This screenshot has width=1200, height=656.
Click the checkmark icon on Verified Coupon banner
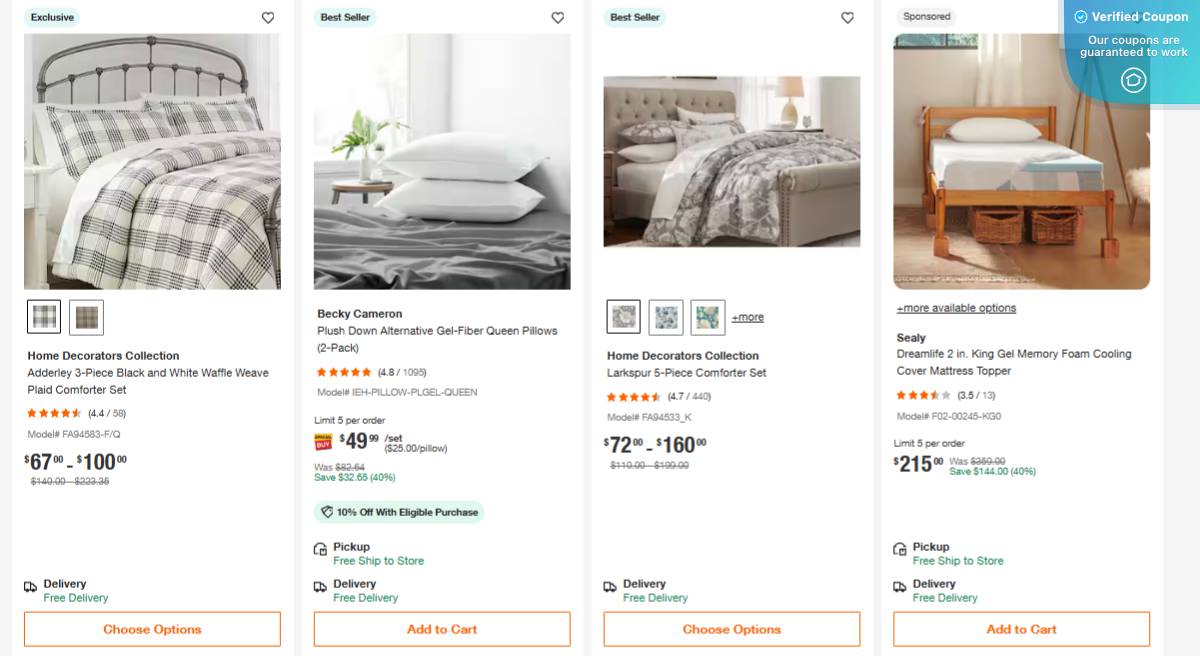(1080, 16)
